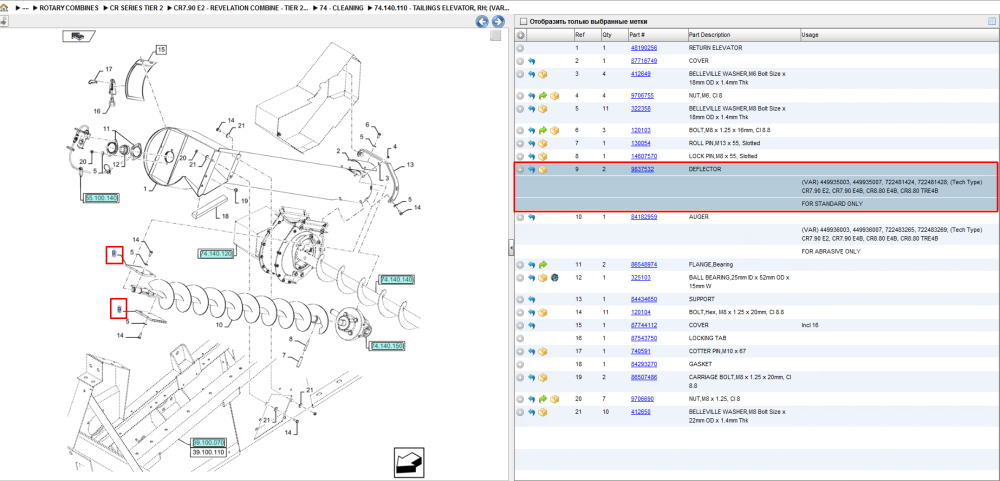
Task: Click the blue arrow icon for part 412658
Action: point(532,413)
